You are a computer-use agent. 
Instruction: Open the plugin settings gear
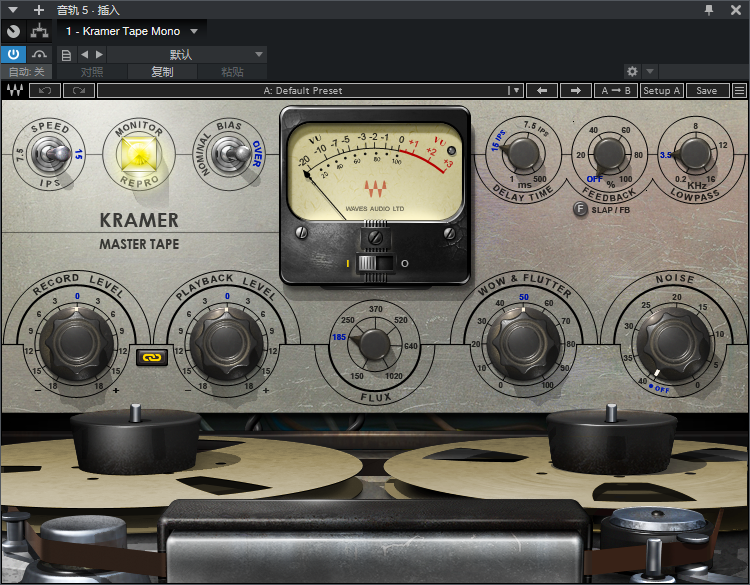pos(632,72)
